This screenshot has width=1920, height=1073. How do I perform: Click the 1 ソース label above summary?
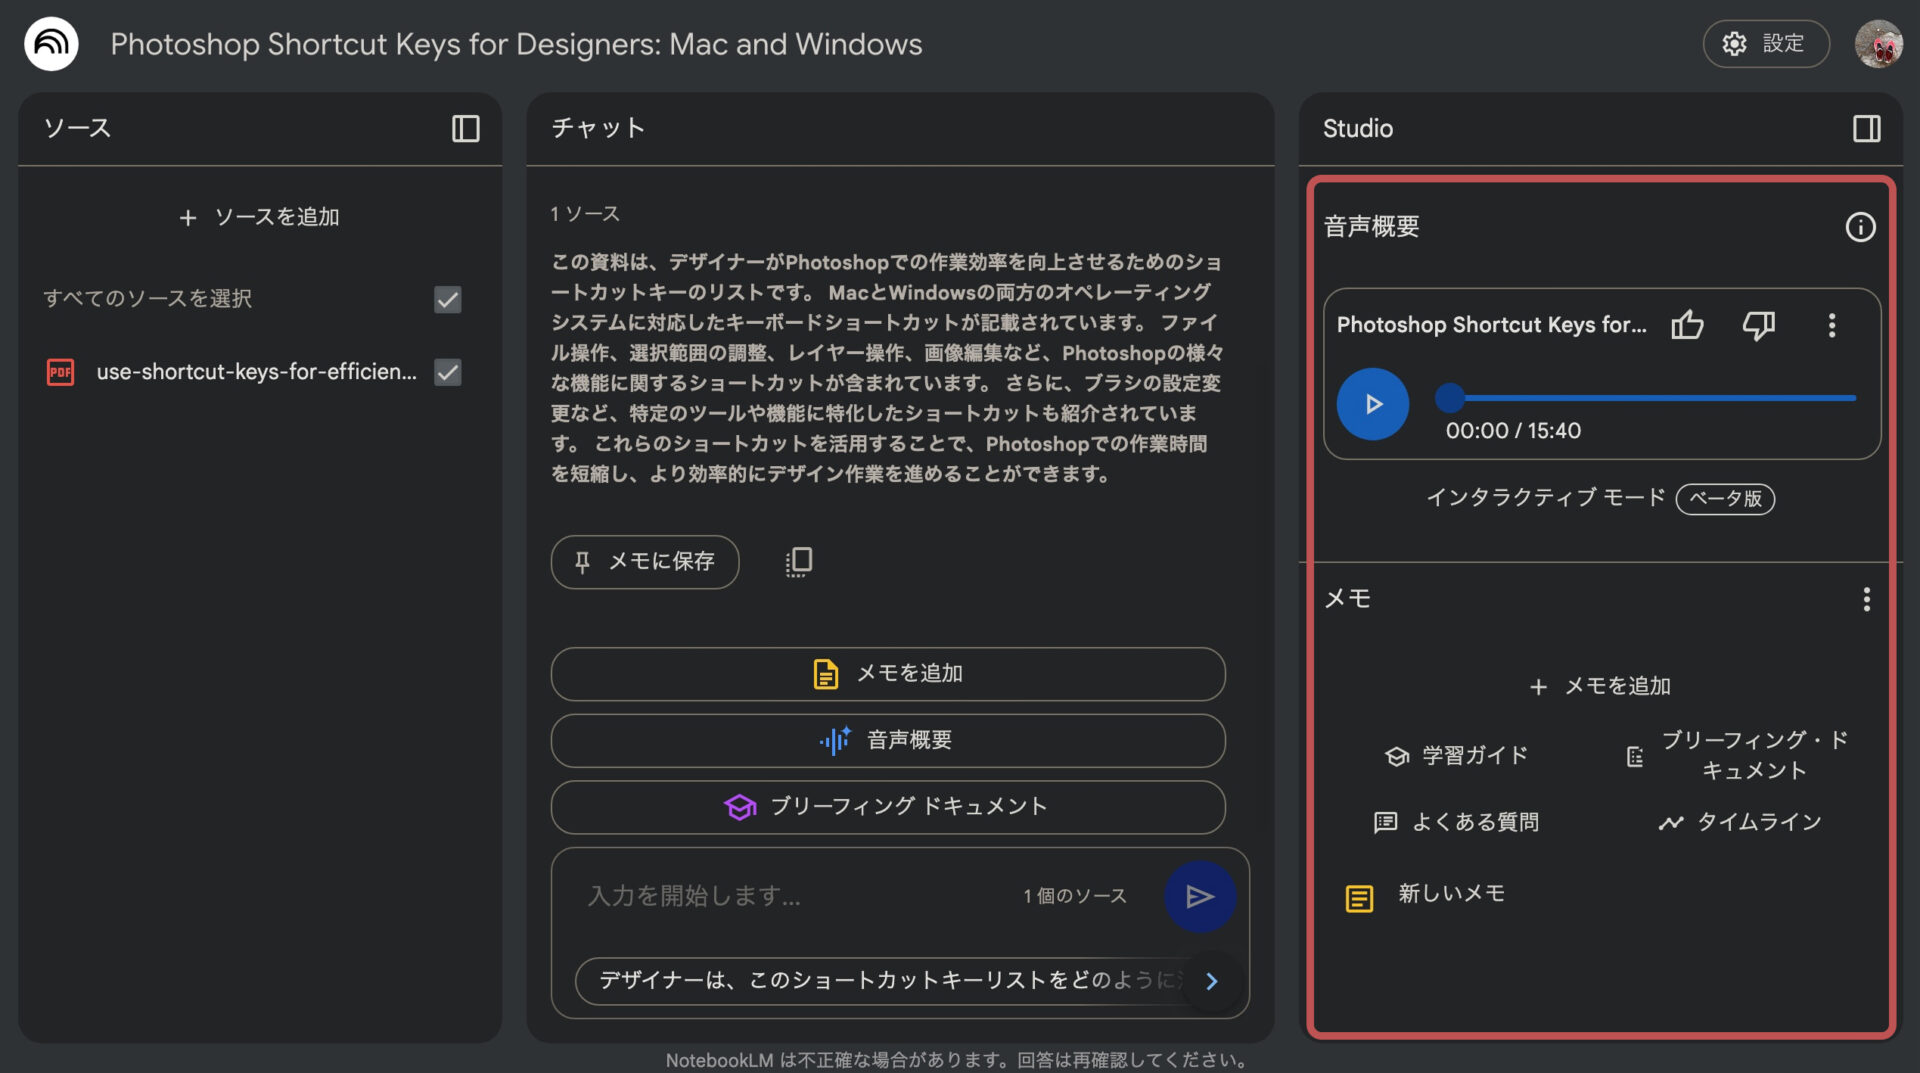click(x=585, y=214)
